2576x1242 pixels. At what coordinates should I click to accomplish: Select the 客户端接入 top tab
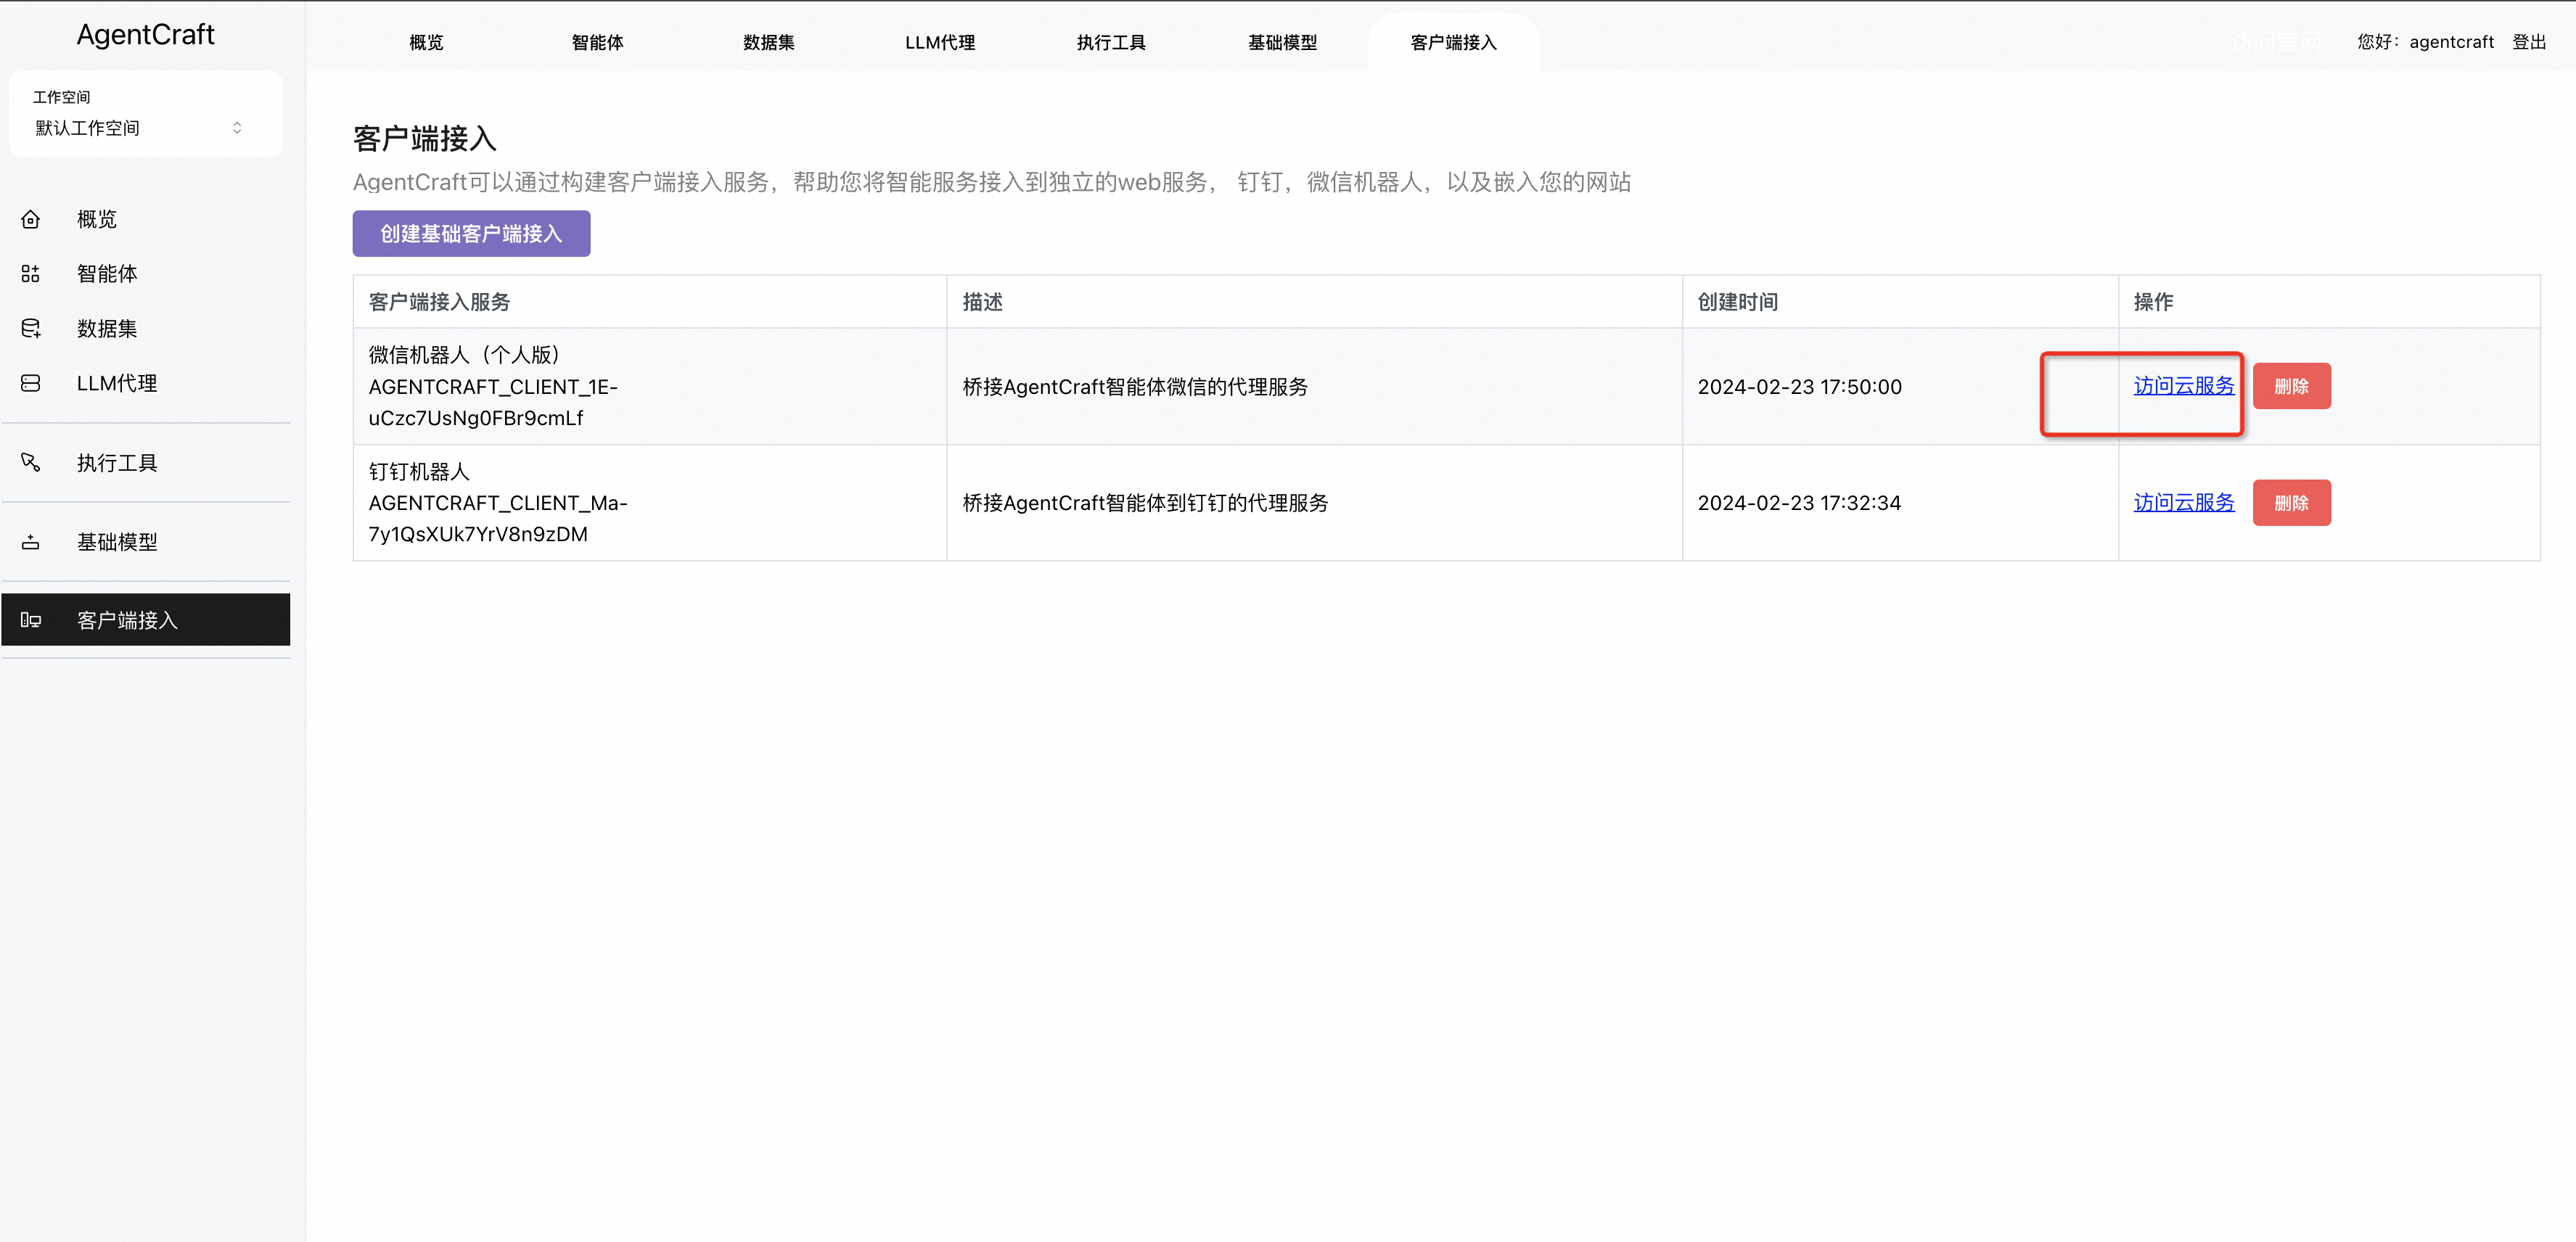[1453, 43]
